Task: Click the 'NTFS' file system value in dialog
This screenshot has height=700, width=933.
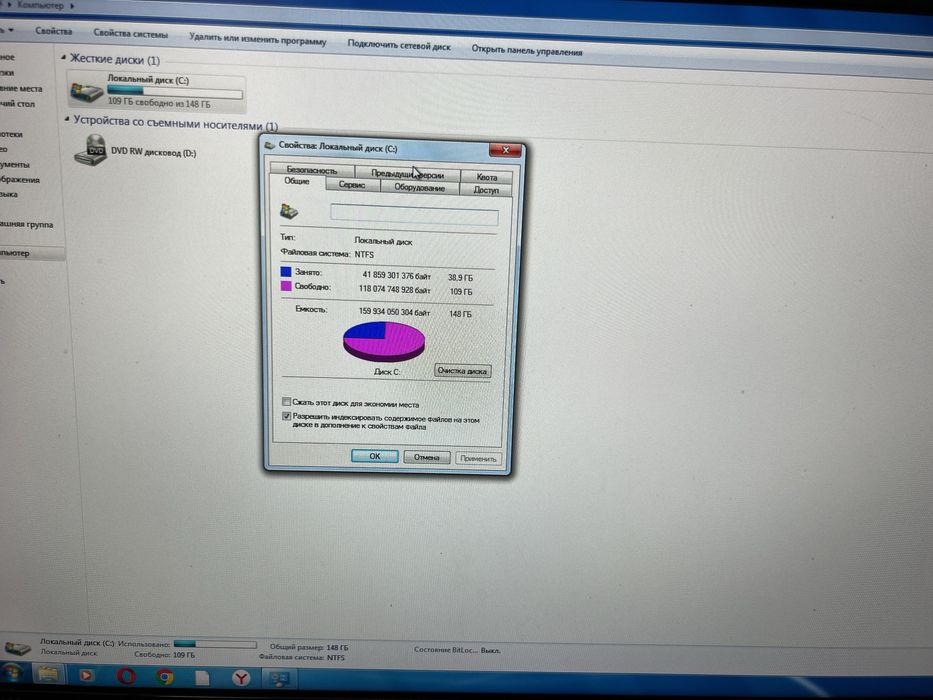Action: pos(364,254)
